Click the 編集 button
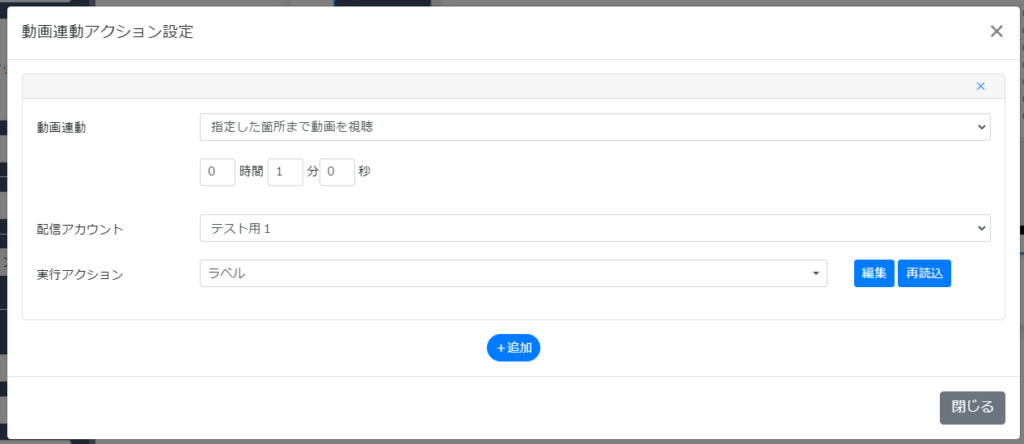 point(874,274)
